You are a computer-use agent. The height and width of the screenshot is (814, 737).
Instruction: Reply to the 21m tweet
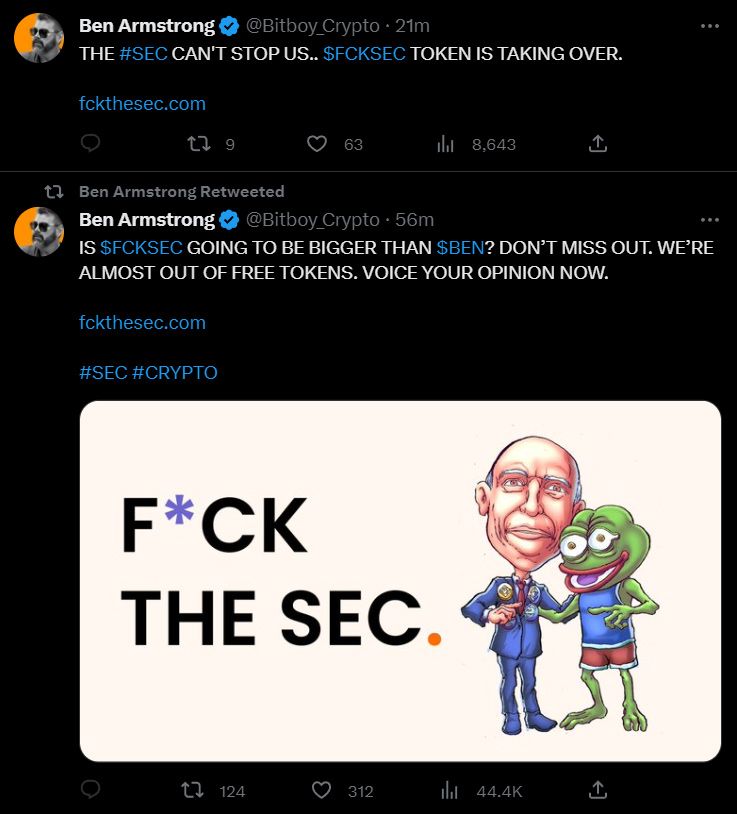coord(90,143)
